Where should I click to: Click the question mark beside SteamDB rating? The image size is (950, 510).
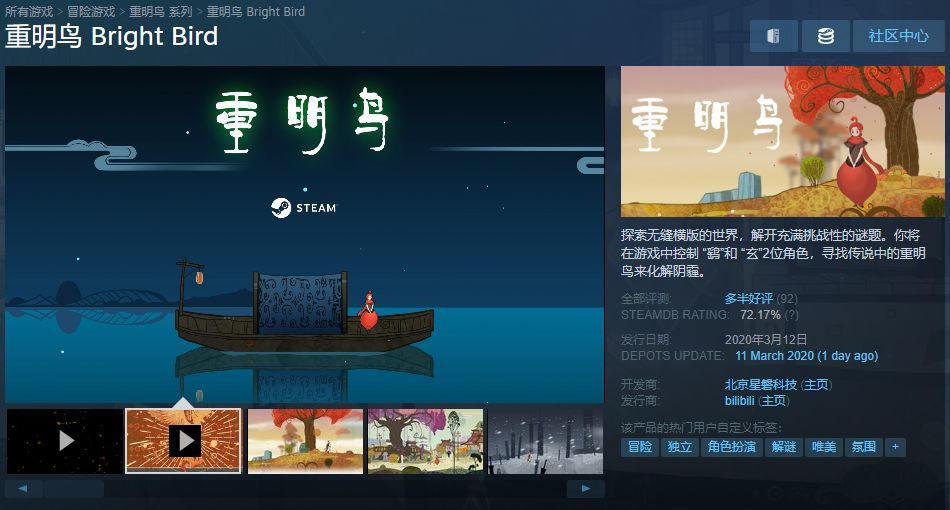coord(791,315)
